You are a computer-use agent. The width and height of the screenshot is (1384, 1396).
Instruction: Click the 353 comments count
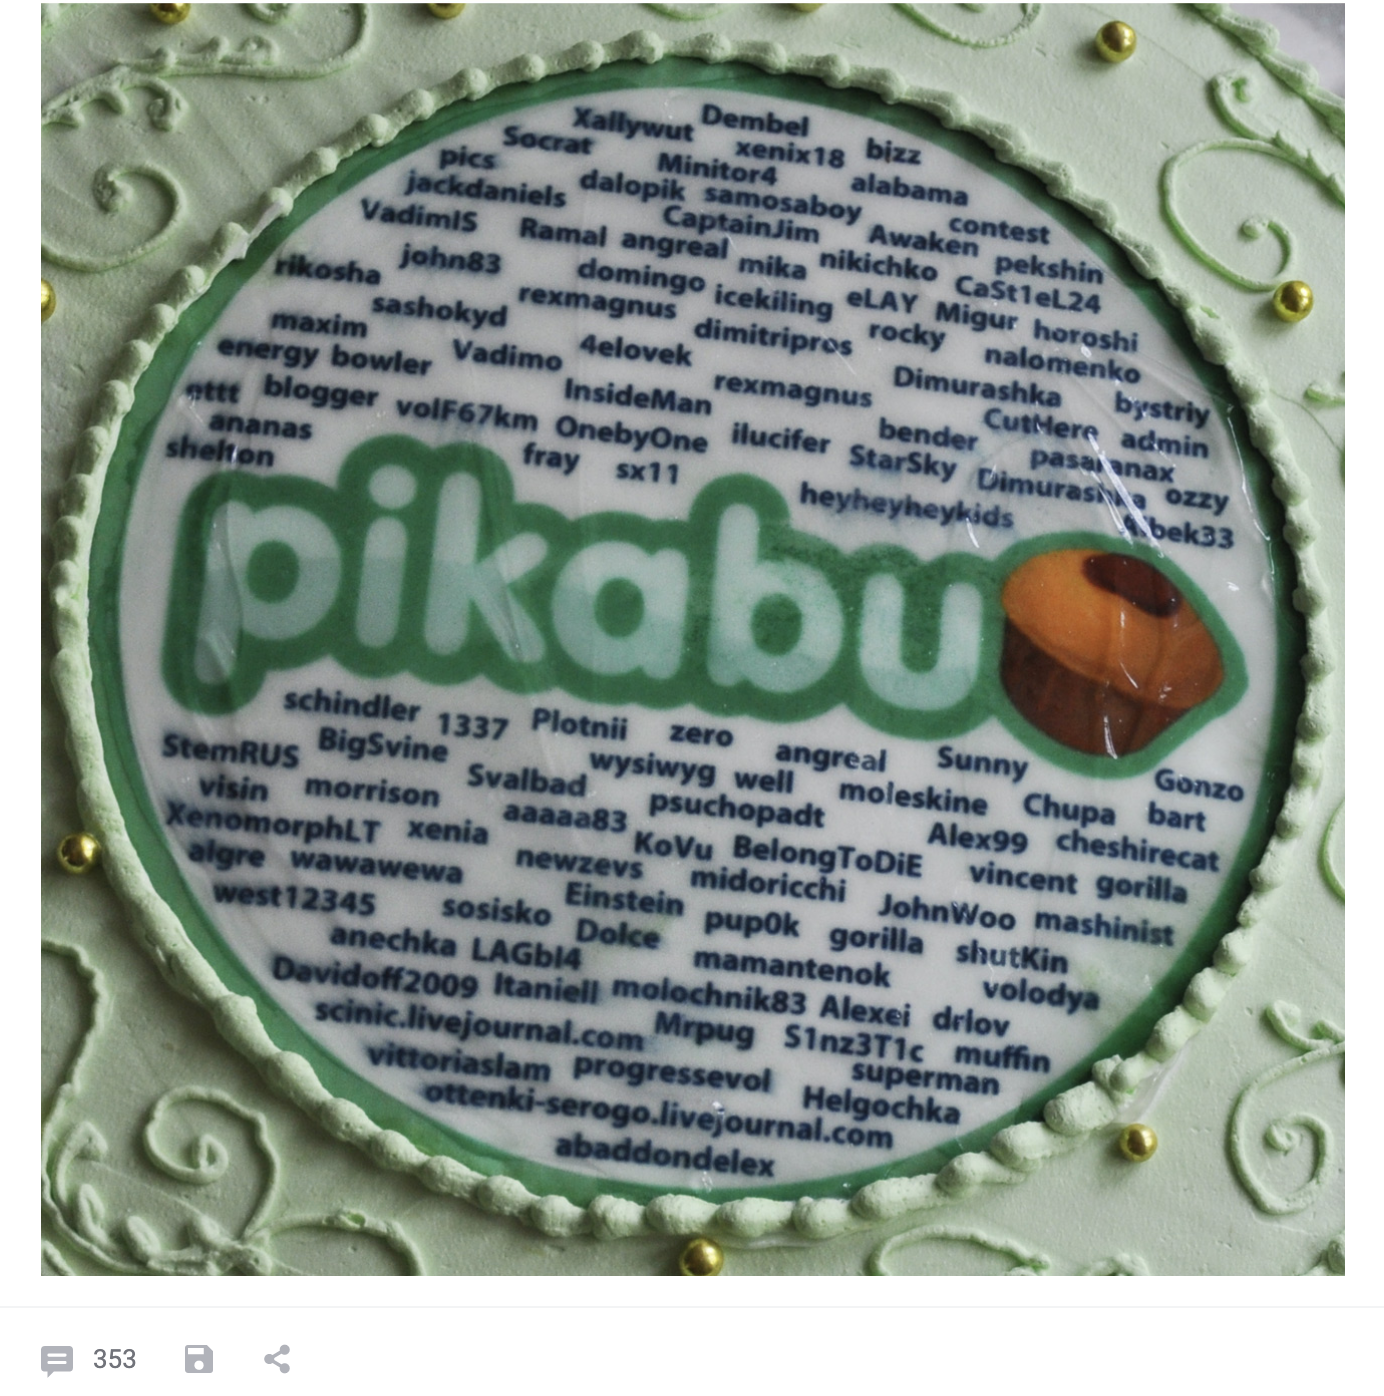pos(114,1360)
